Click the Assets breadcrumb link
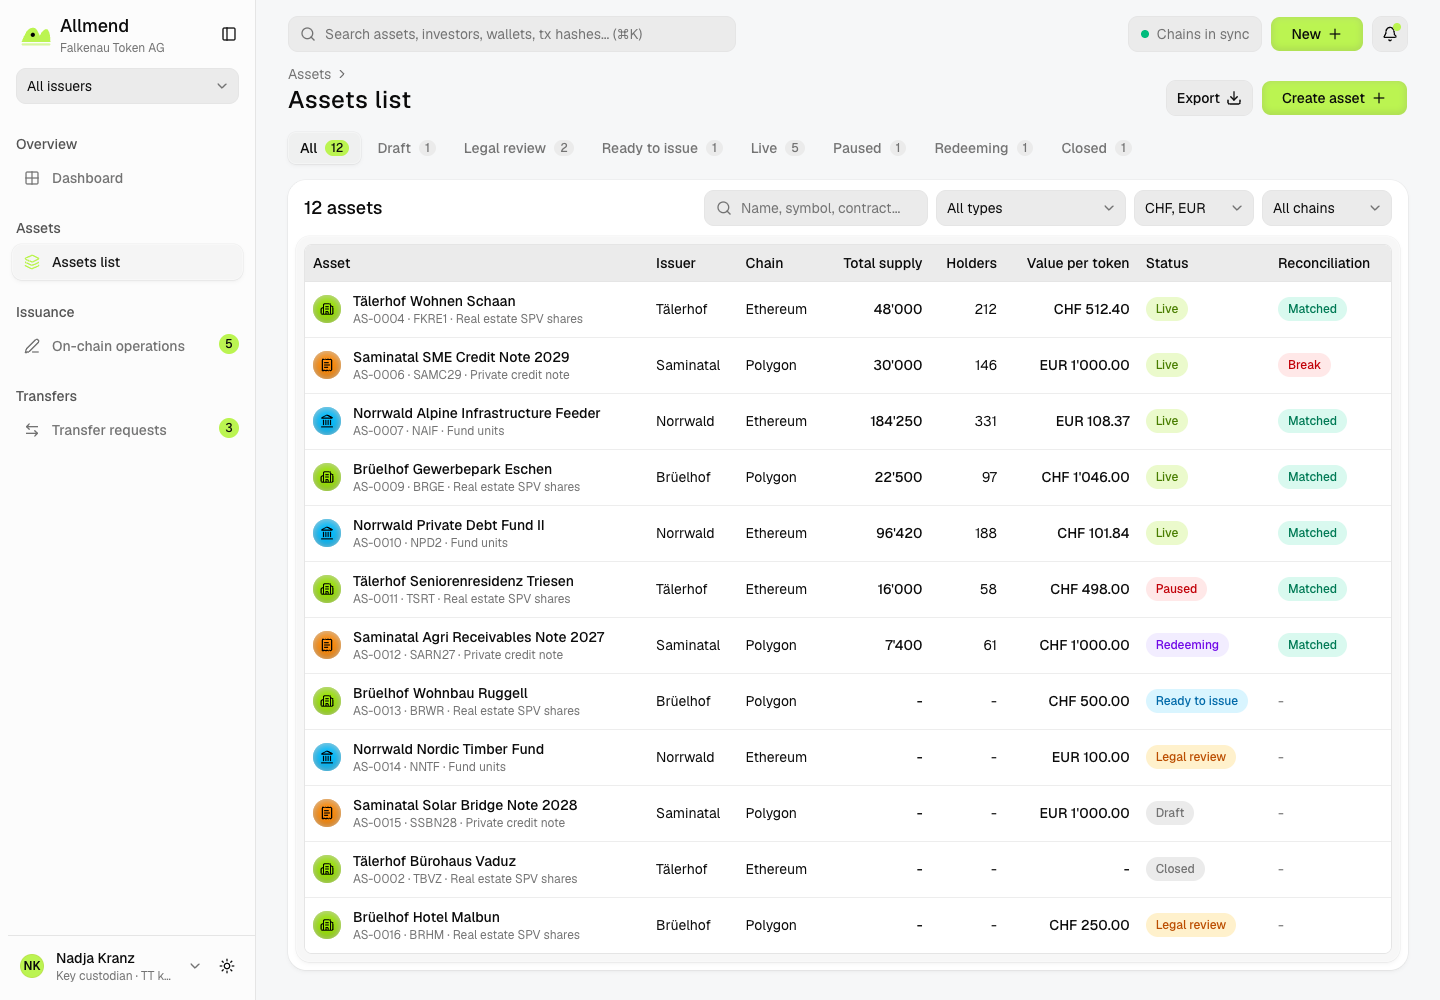 [x=309, y=74]
